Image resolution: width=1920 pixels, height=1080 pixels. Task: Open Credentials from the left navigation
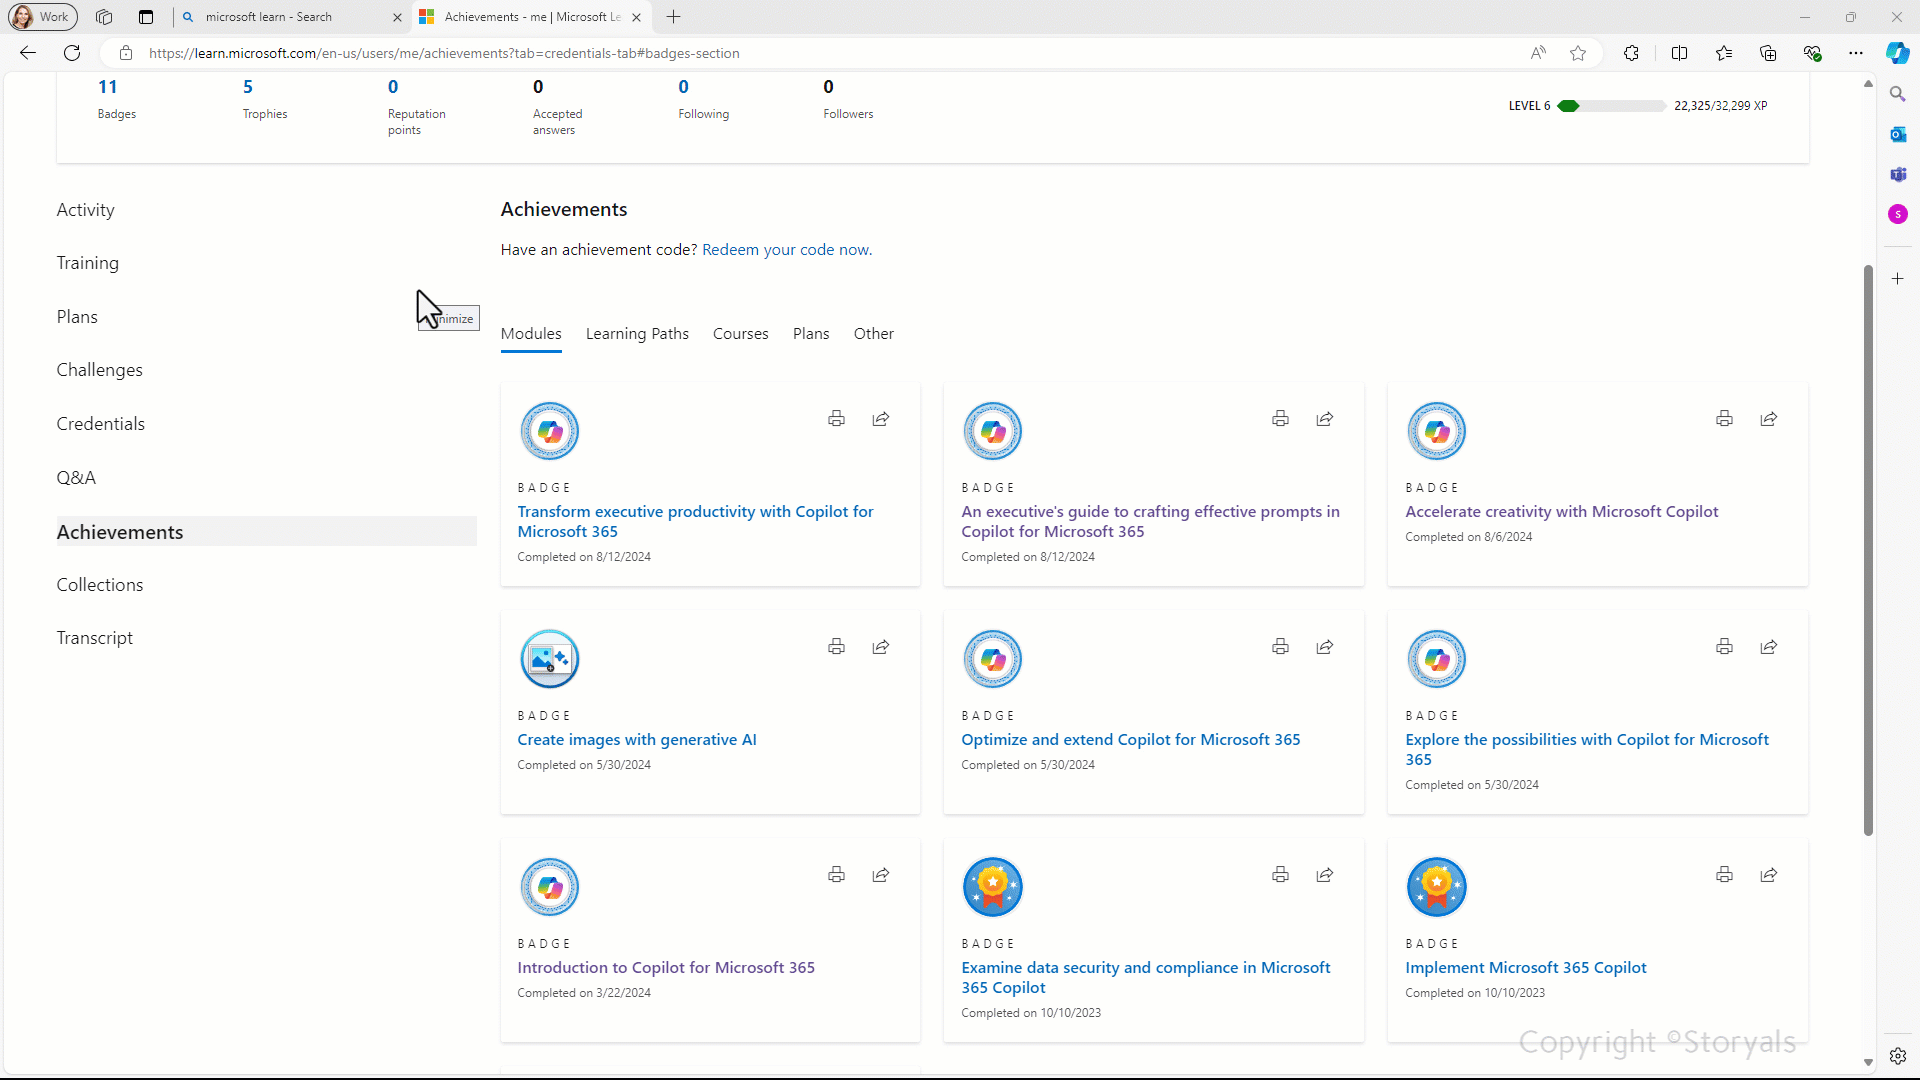(100, 423)
